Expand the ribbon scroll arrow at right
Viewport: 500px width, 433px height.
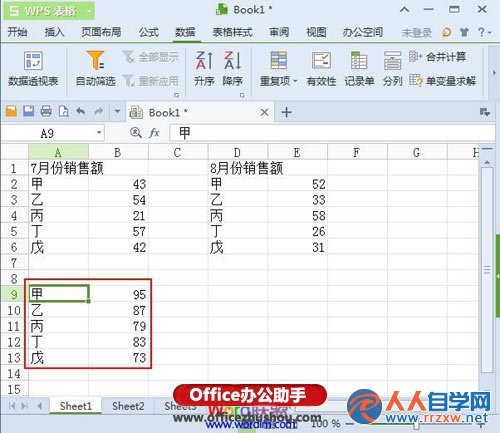click(494, 73)
